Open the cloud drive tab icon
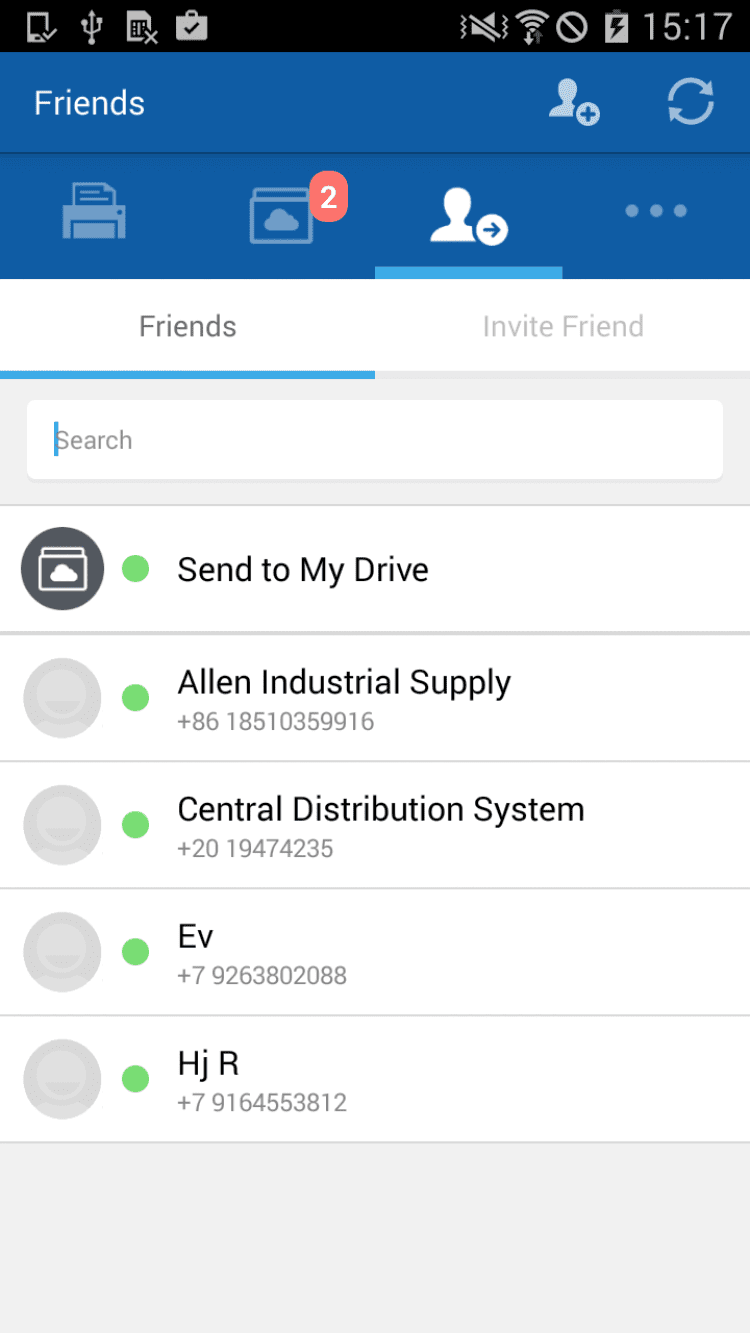Screen dimensions: 750x1333 pos(281,216)
